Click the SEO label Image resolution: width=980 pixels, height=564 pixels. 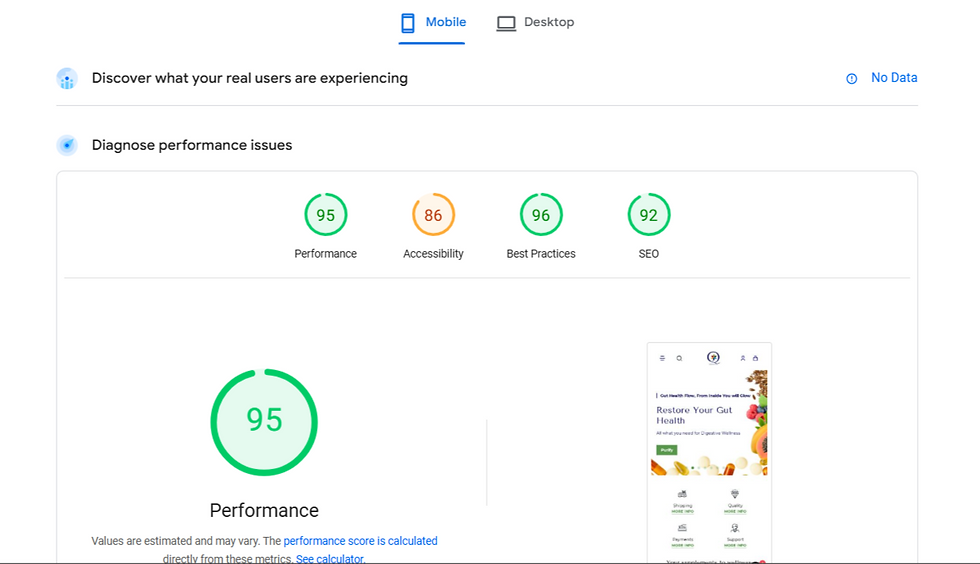[x=649, y=253]
